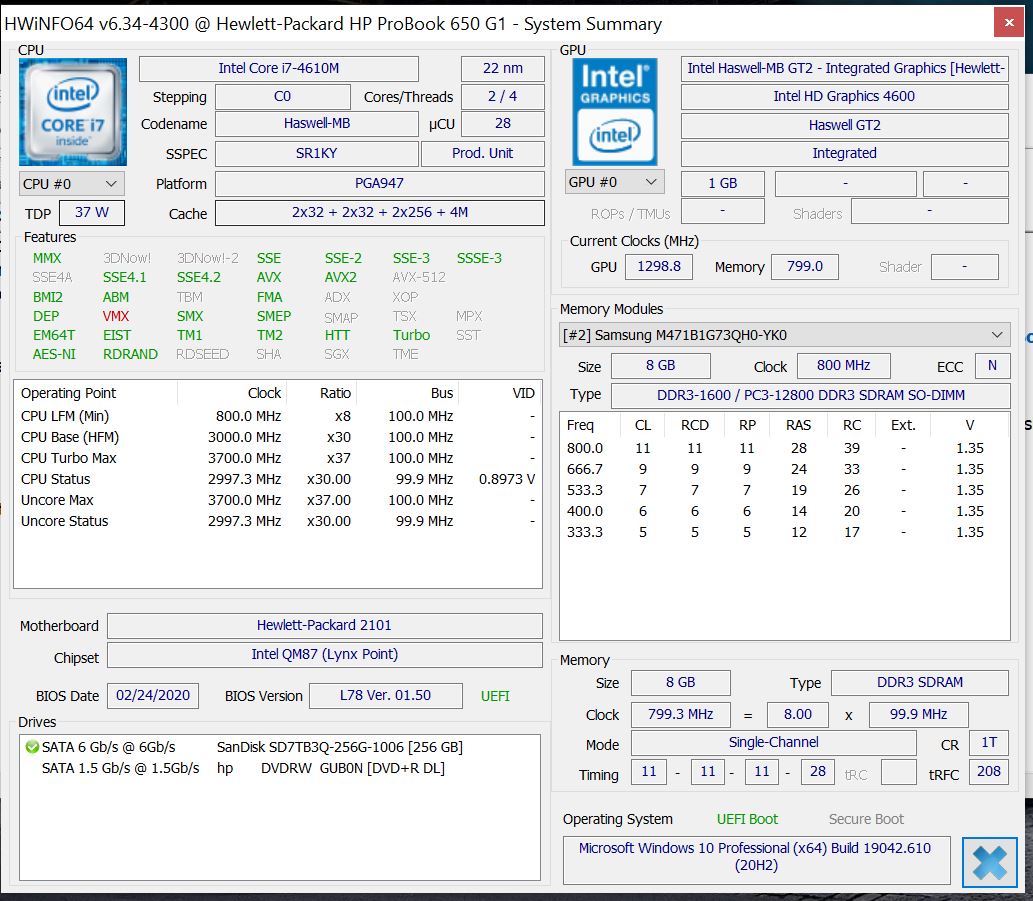The width and height of the screenshot is (1033, 901).
Task: Open the GPU #0 selector dropdown
Action: [614, 182]
